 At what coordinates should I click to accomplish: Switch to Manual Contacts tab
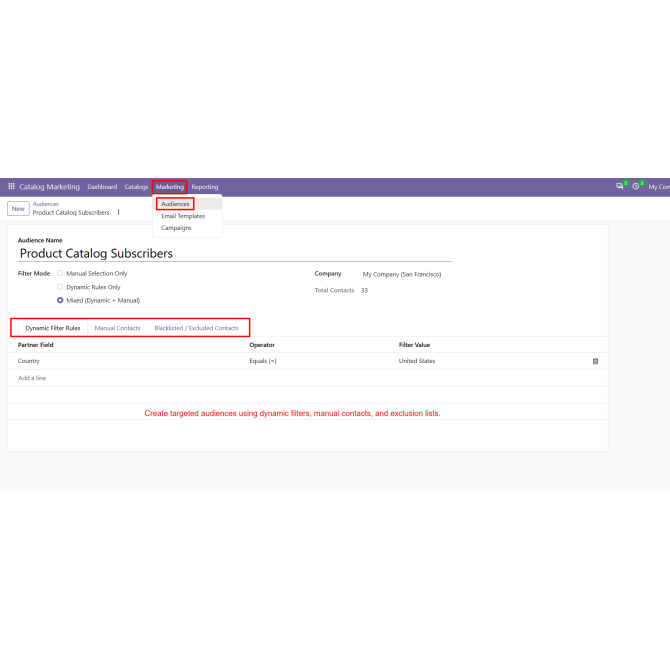click(117, 328)
